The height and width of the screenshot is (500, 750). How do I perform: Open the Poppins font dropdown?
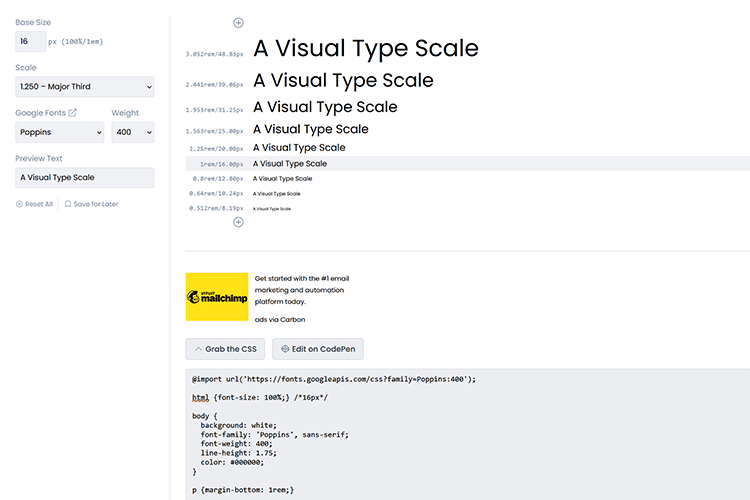pos(59,132)
